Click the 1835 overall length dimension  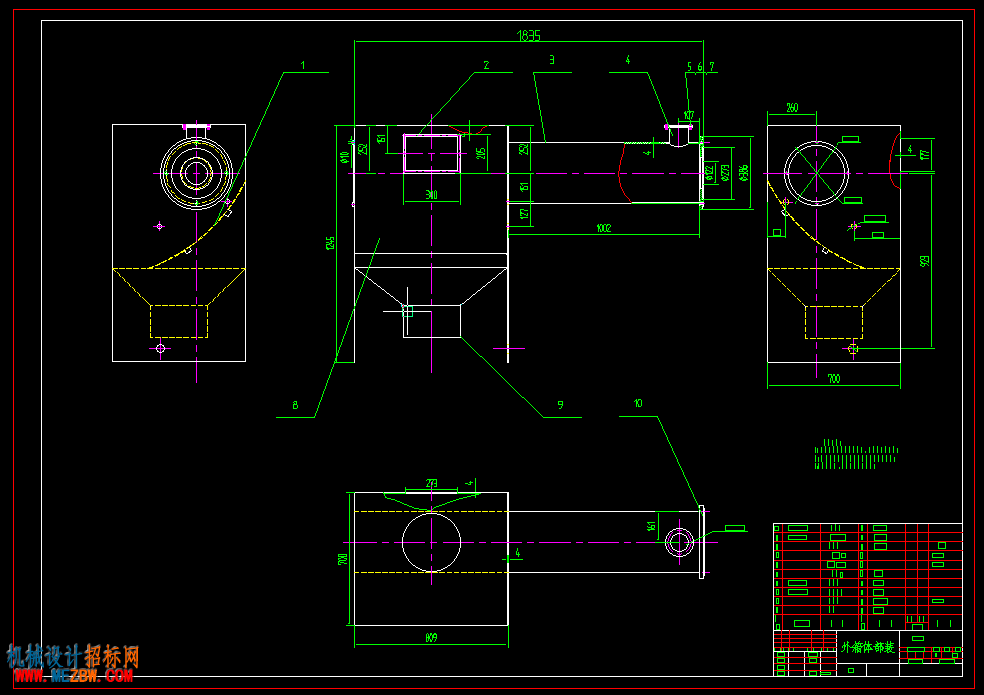(x=528, y=36)
